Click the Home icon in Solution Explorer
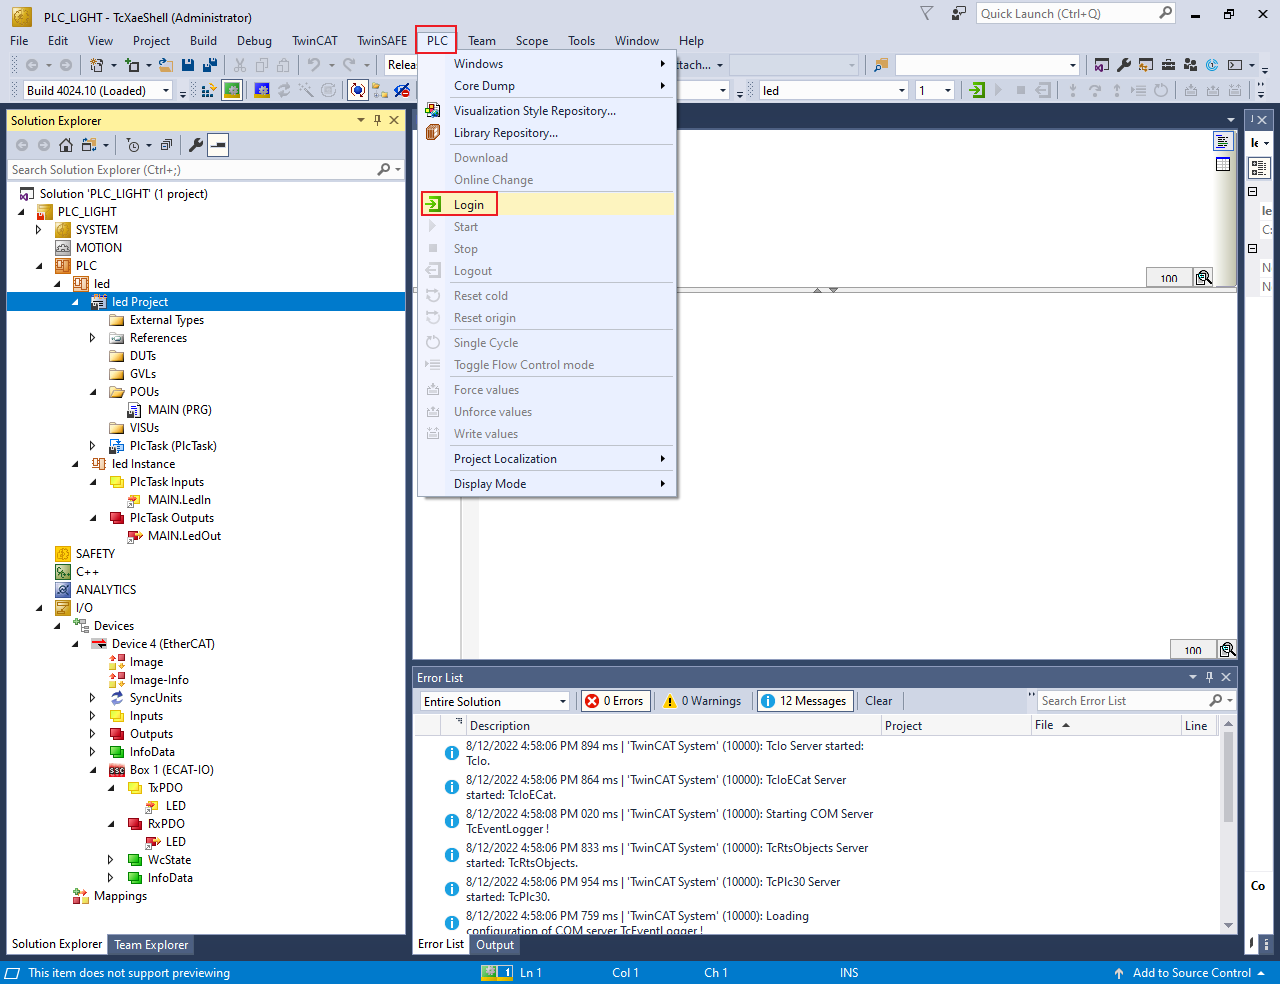 (66, 145)
